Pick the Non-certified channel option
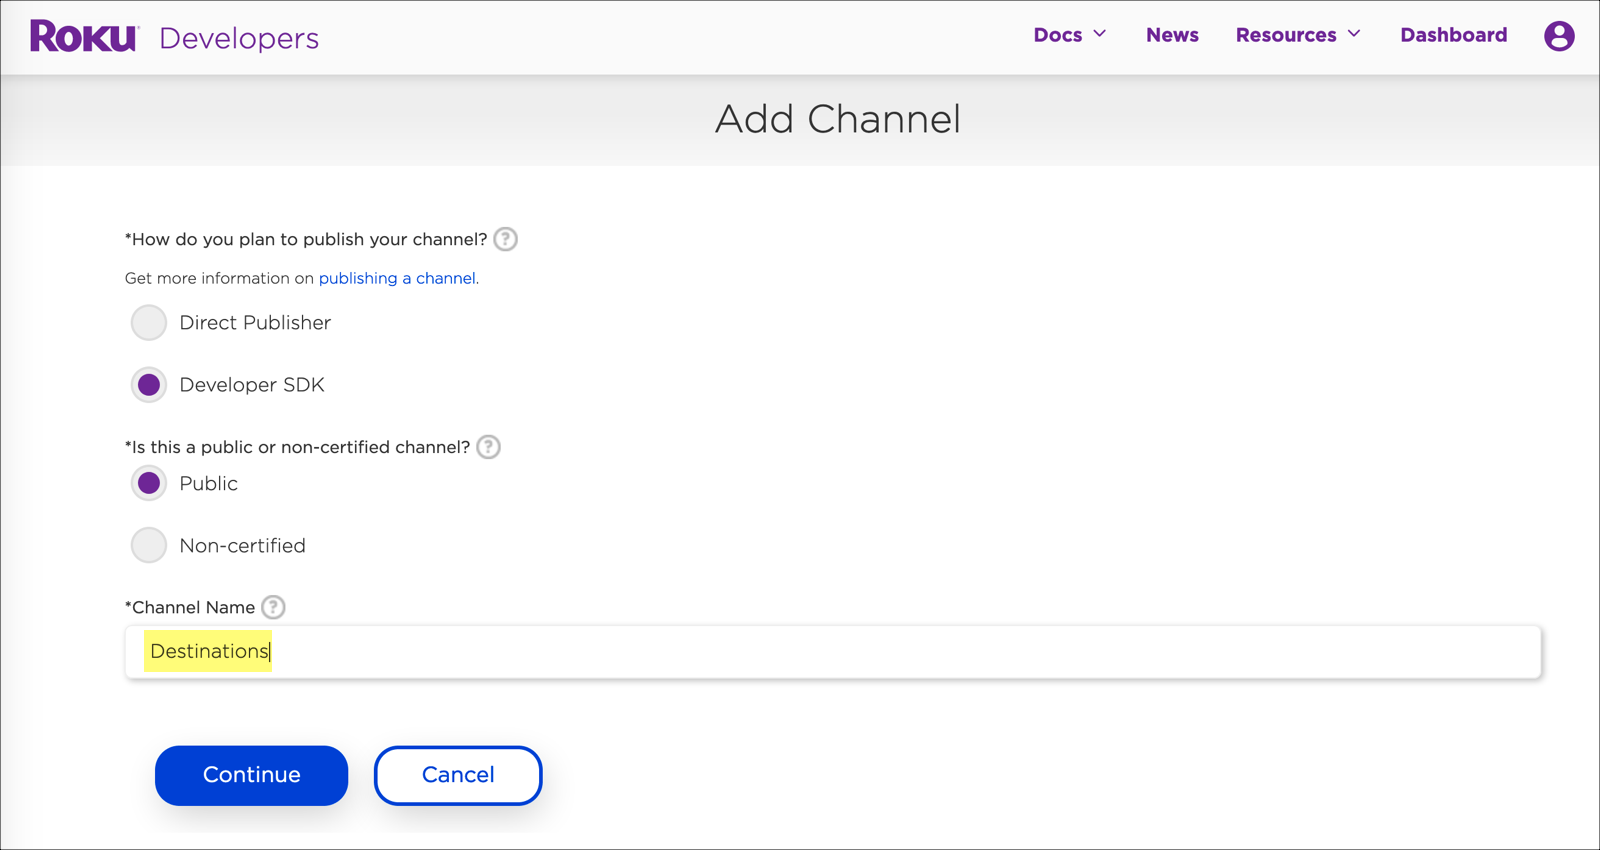 click(x=149, y=546)
